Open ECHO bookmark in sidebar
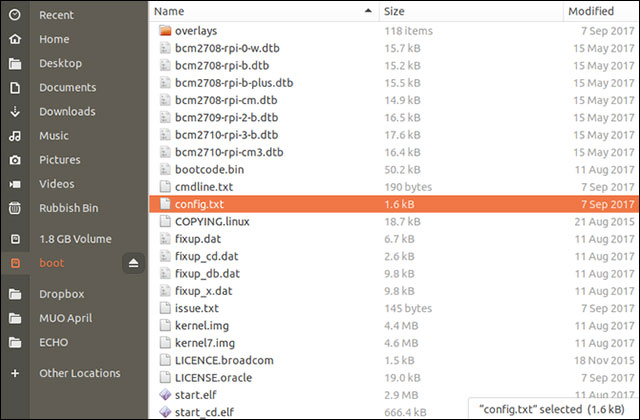 pos(53,342)
